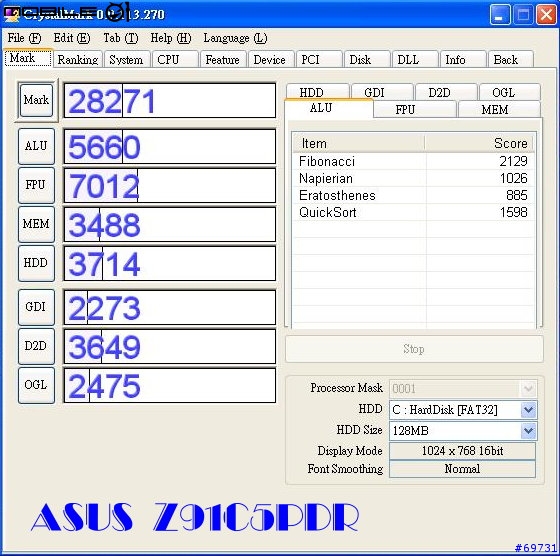Run the GDI benchmark button
The height and width of the screenshot is (556, 560).
[36, 307]
